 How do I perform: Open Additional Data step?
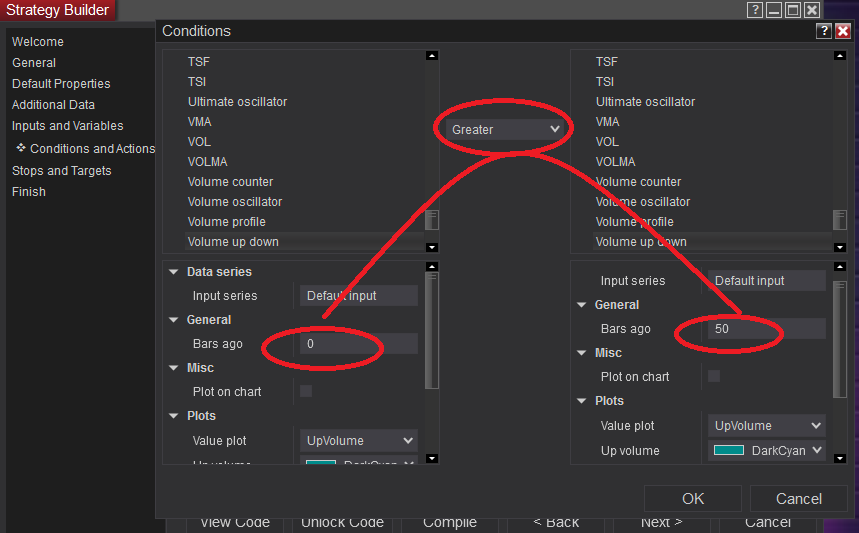(x=53, y=105)
